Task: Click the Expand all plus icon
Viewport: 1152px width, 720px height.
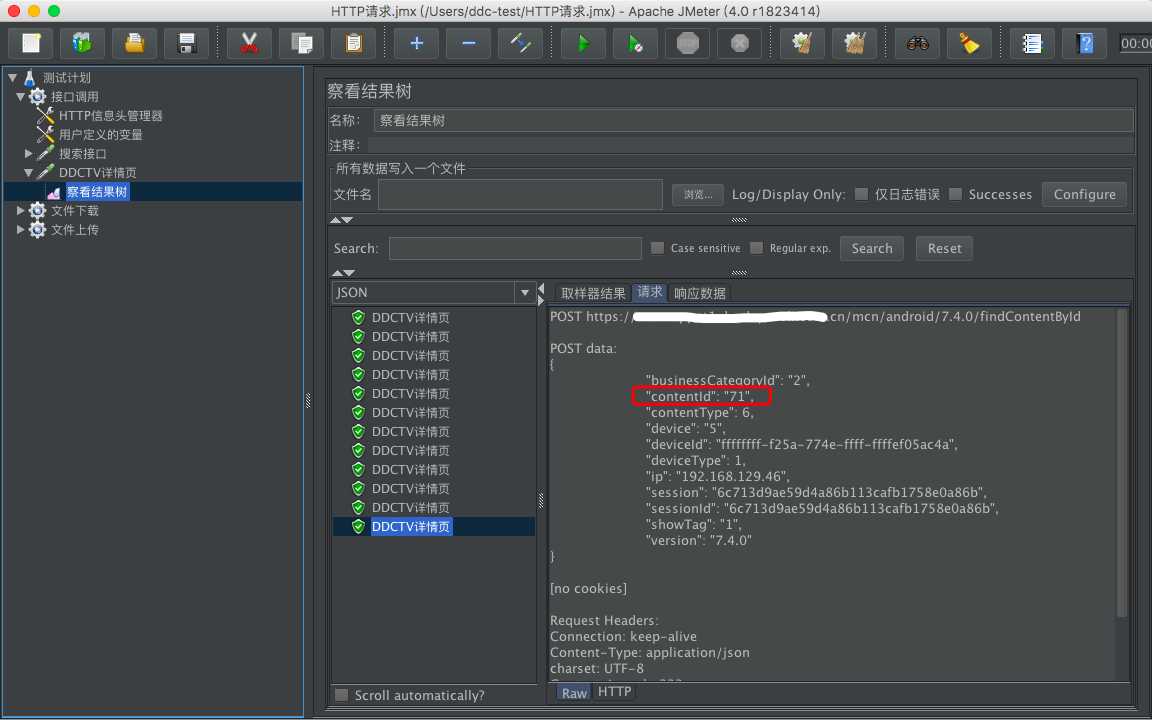Action: click(417, 43)
